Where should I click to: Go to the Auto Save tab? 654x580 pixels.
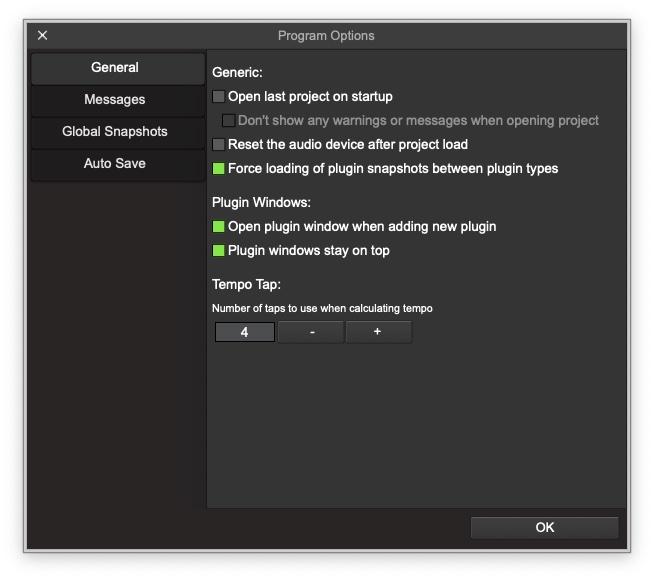pos(116,164)
